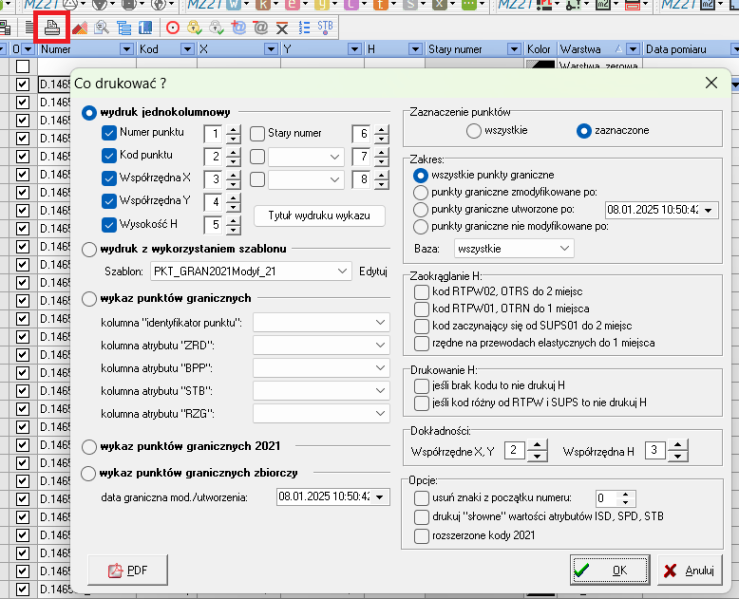Screen dimensions: 739x599
Task: Select wydruk jednokolumnowy radio option
Action: point(89,113)
